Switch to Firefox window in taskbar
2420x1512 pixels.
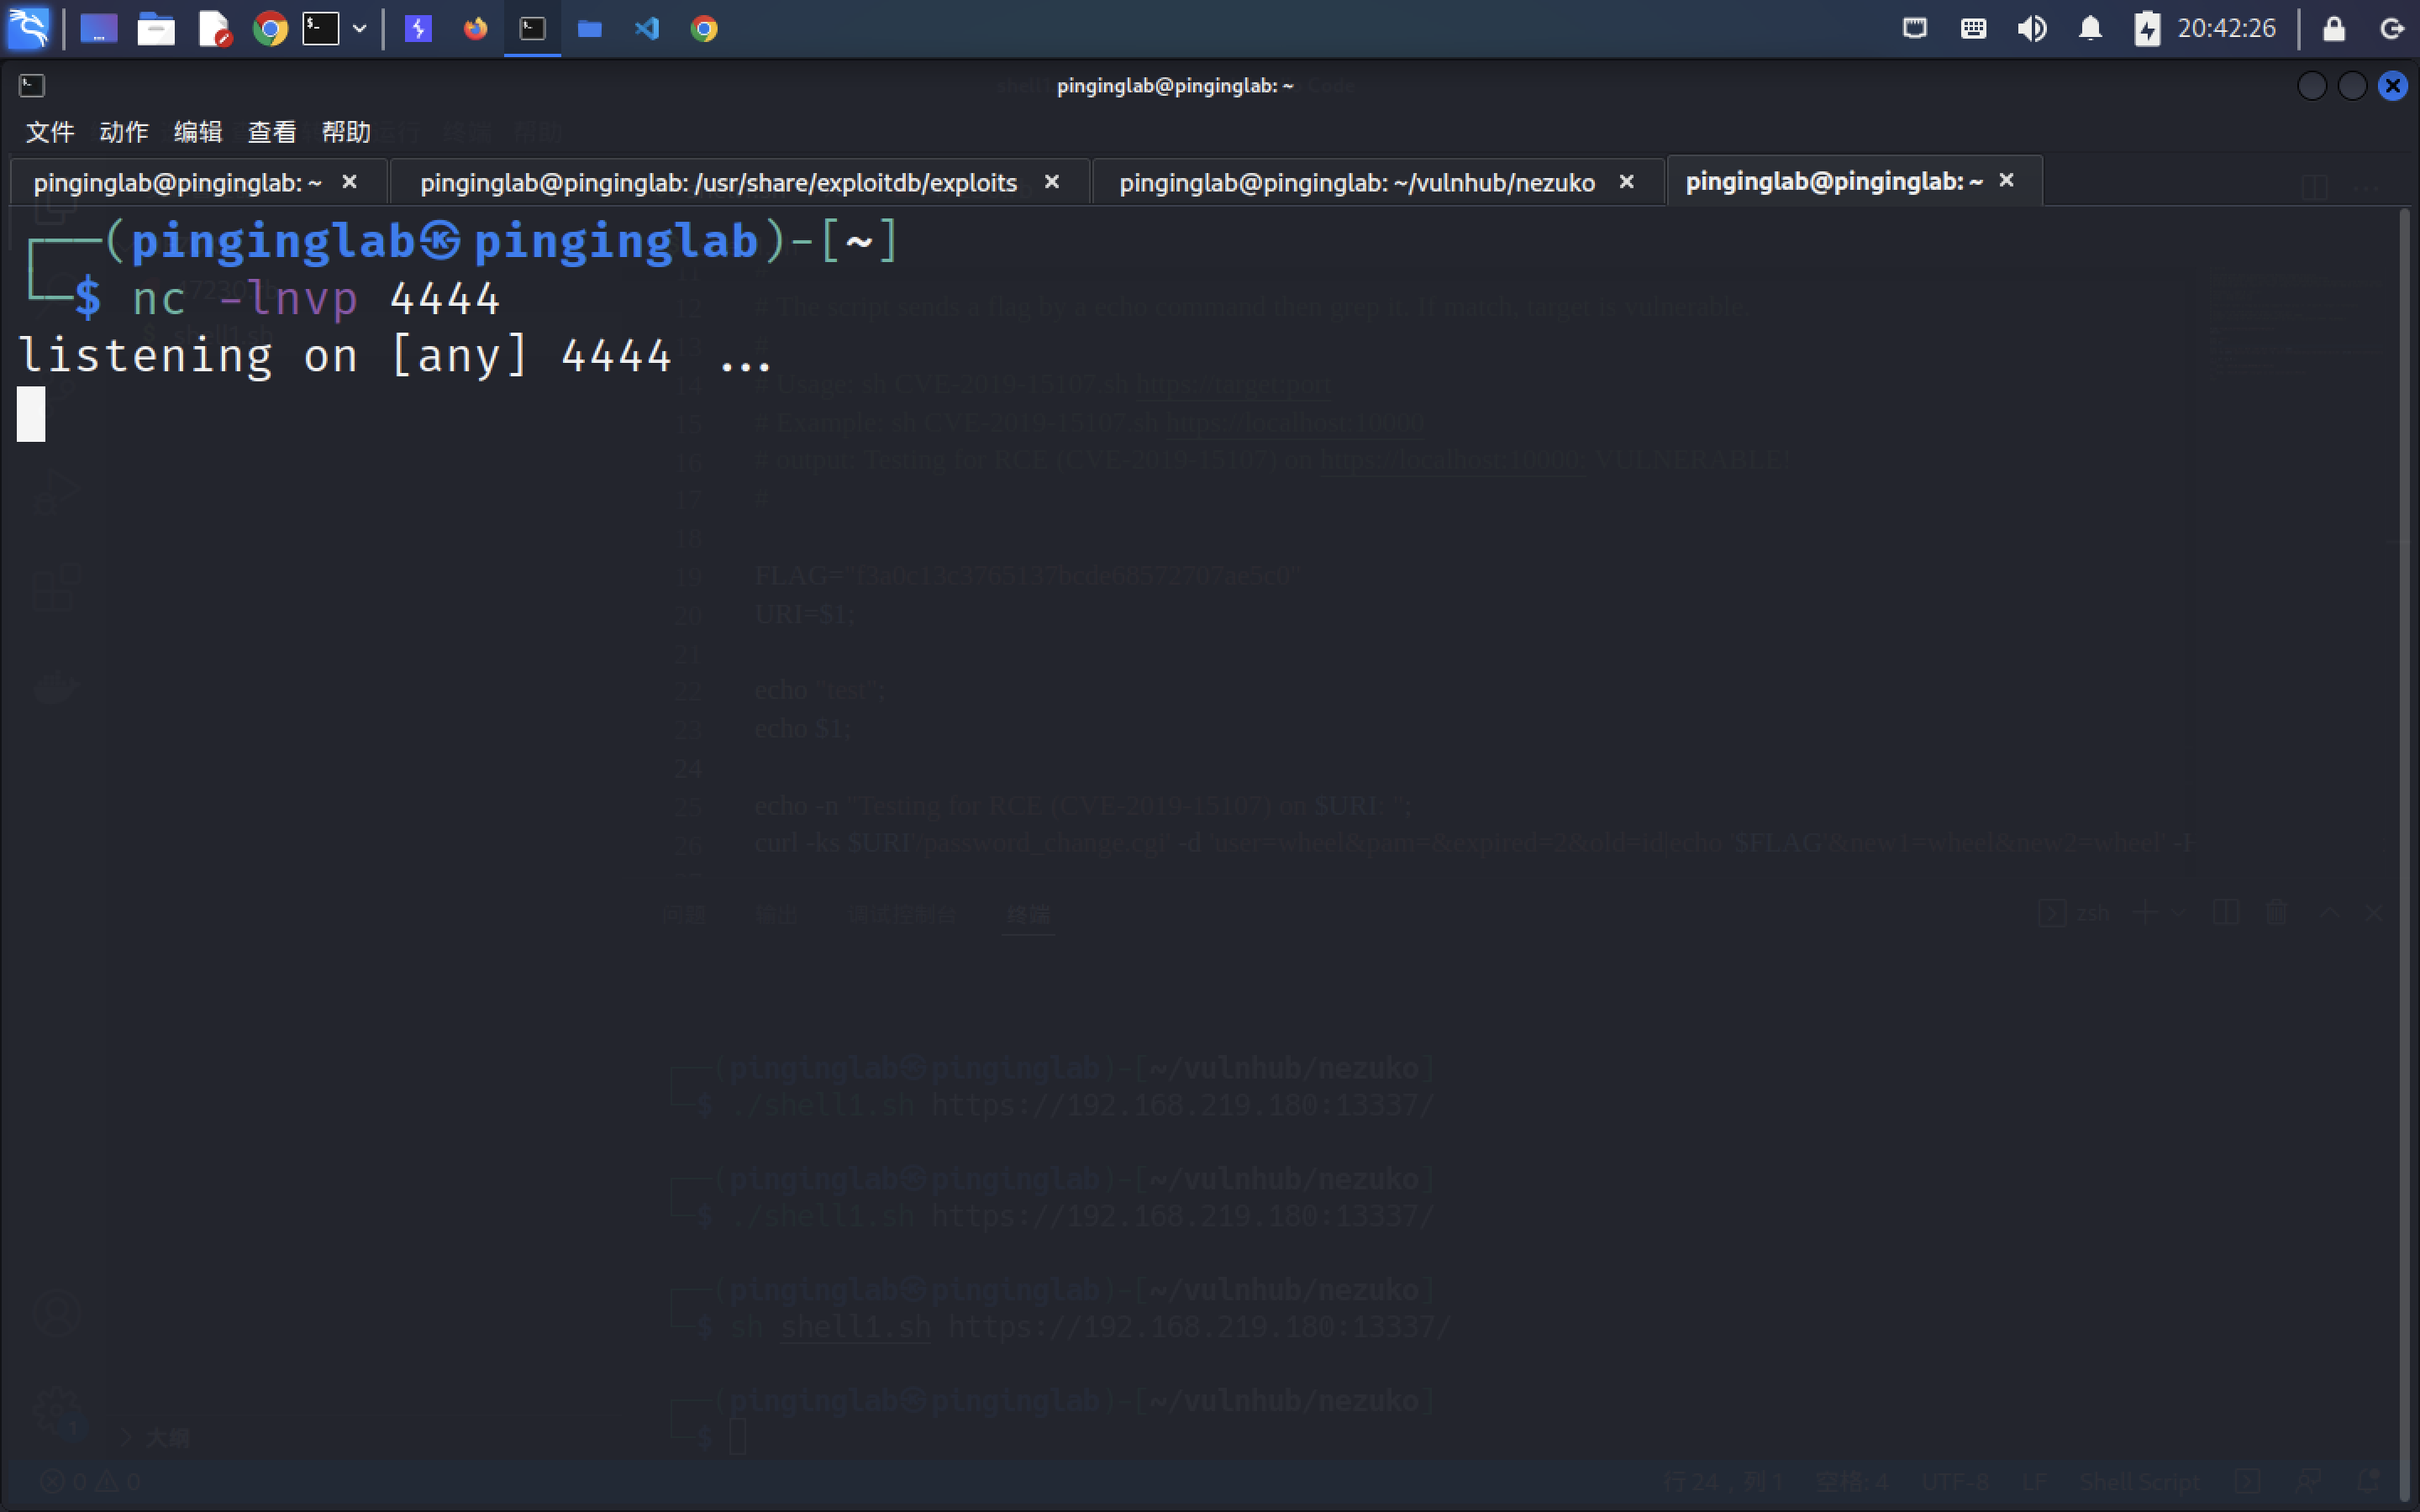point(475,28)
